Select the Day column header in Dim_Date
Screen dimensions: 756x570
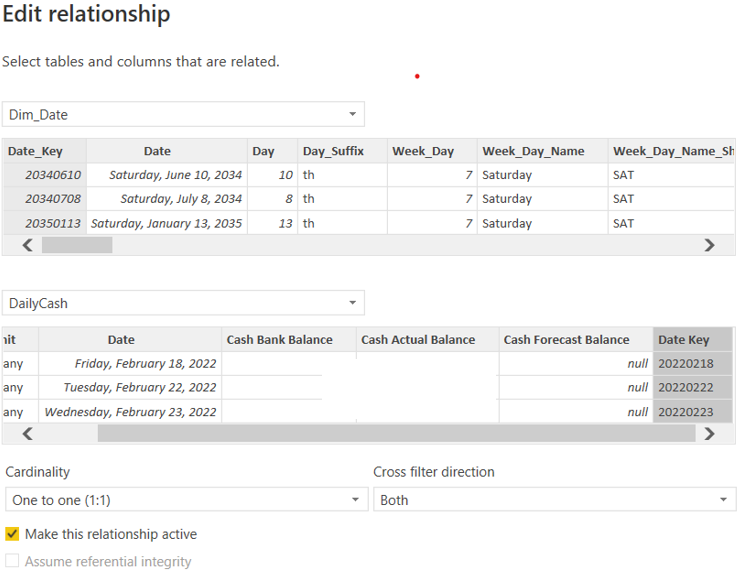[x=272, y=151]
